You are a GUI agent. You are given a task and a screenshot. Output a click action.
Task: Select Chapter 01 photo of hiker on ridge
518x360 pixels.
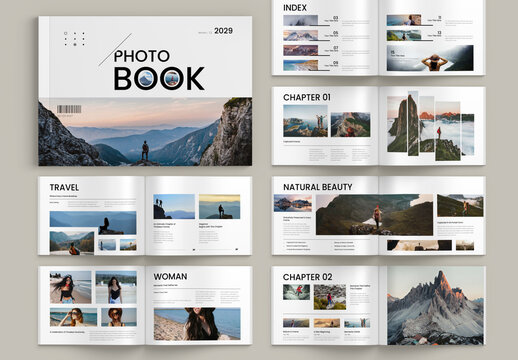tap(350, 125)
